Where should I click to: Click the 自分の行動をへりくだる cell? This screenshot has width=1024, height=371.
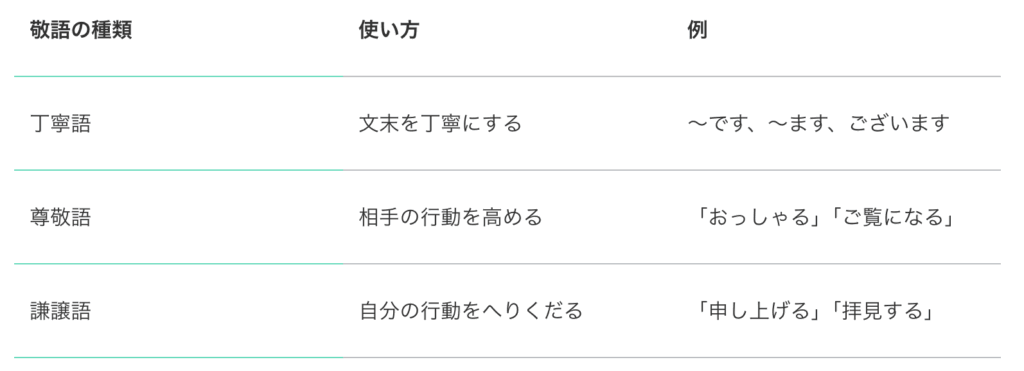tap(471, 311)
